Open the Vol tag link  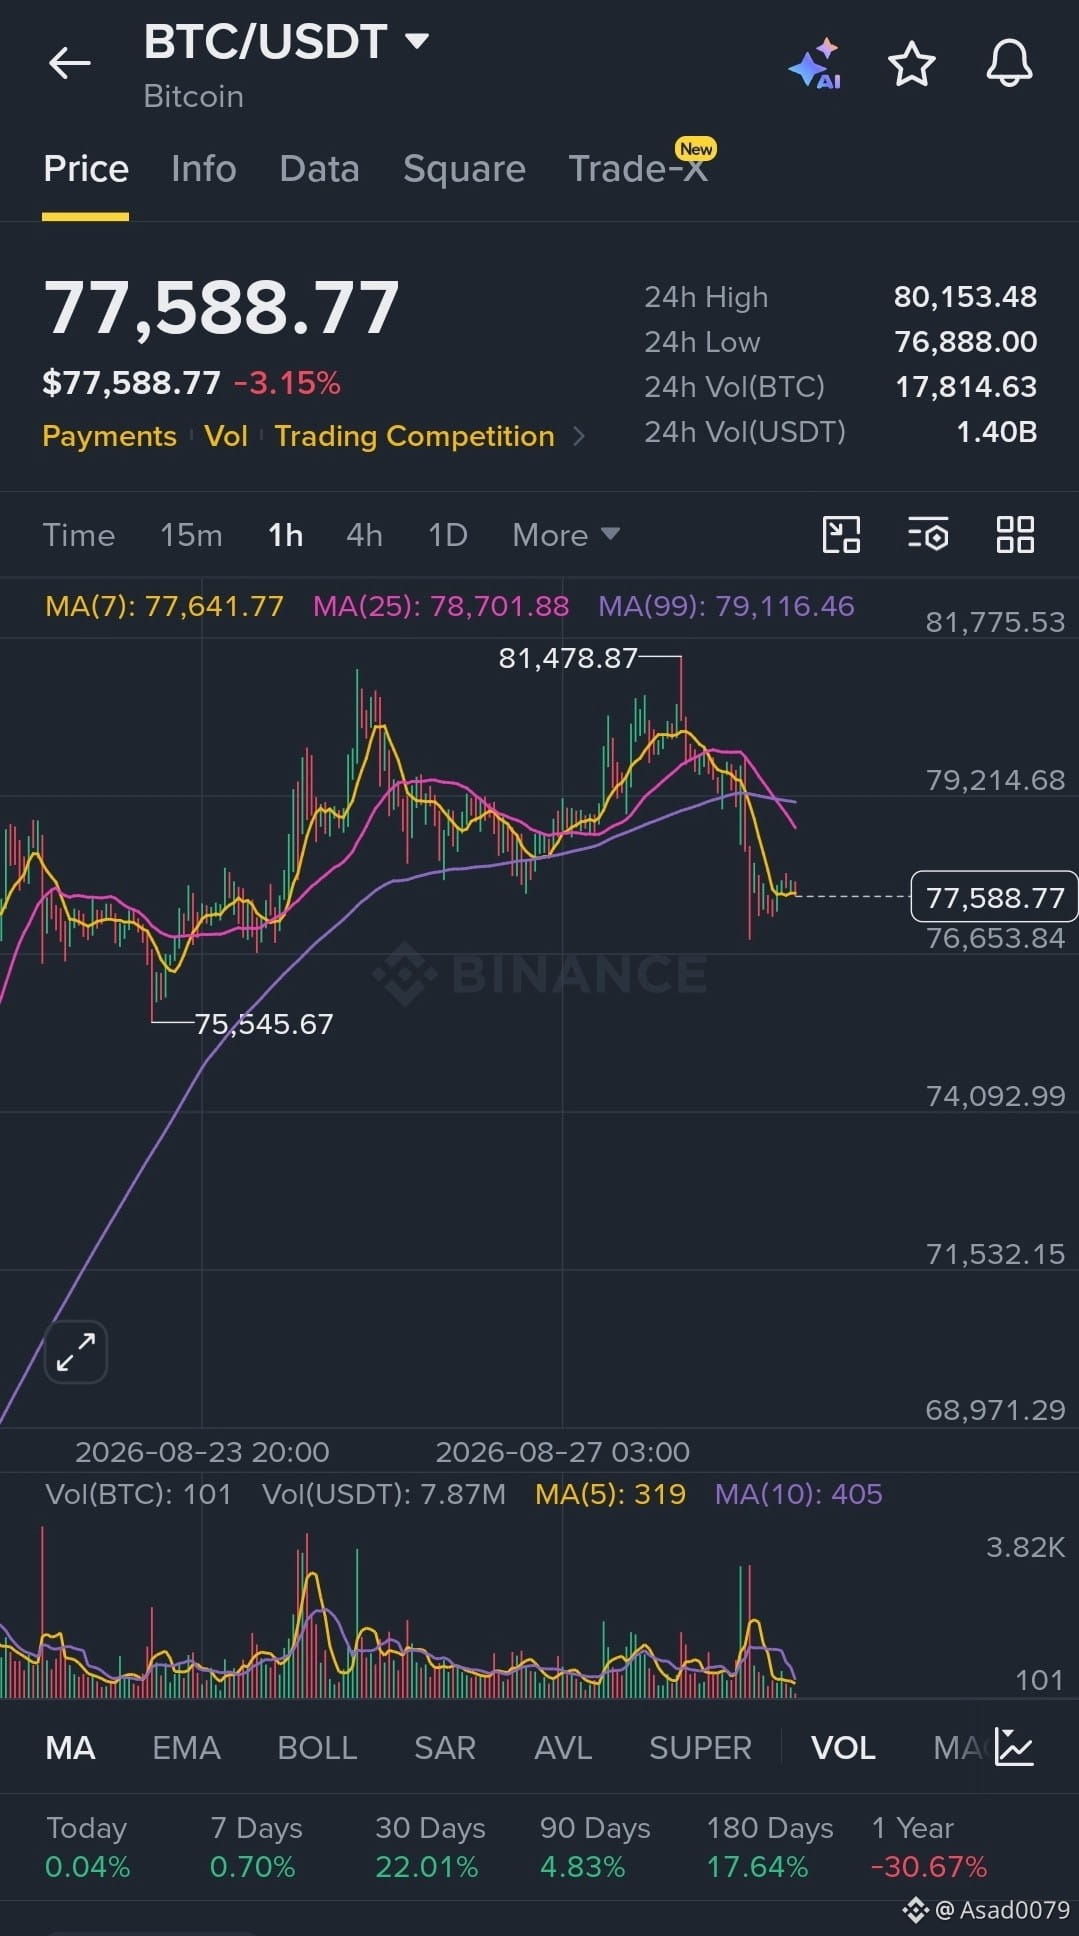coord(226,436)
